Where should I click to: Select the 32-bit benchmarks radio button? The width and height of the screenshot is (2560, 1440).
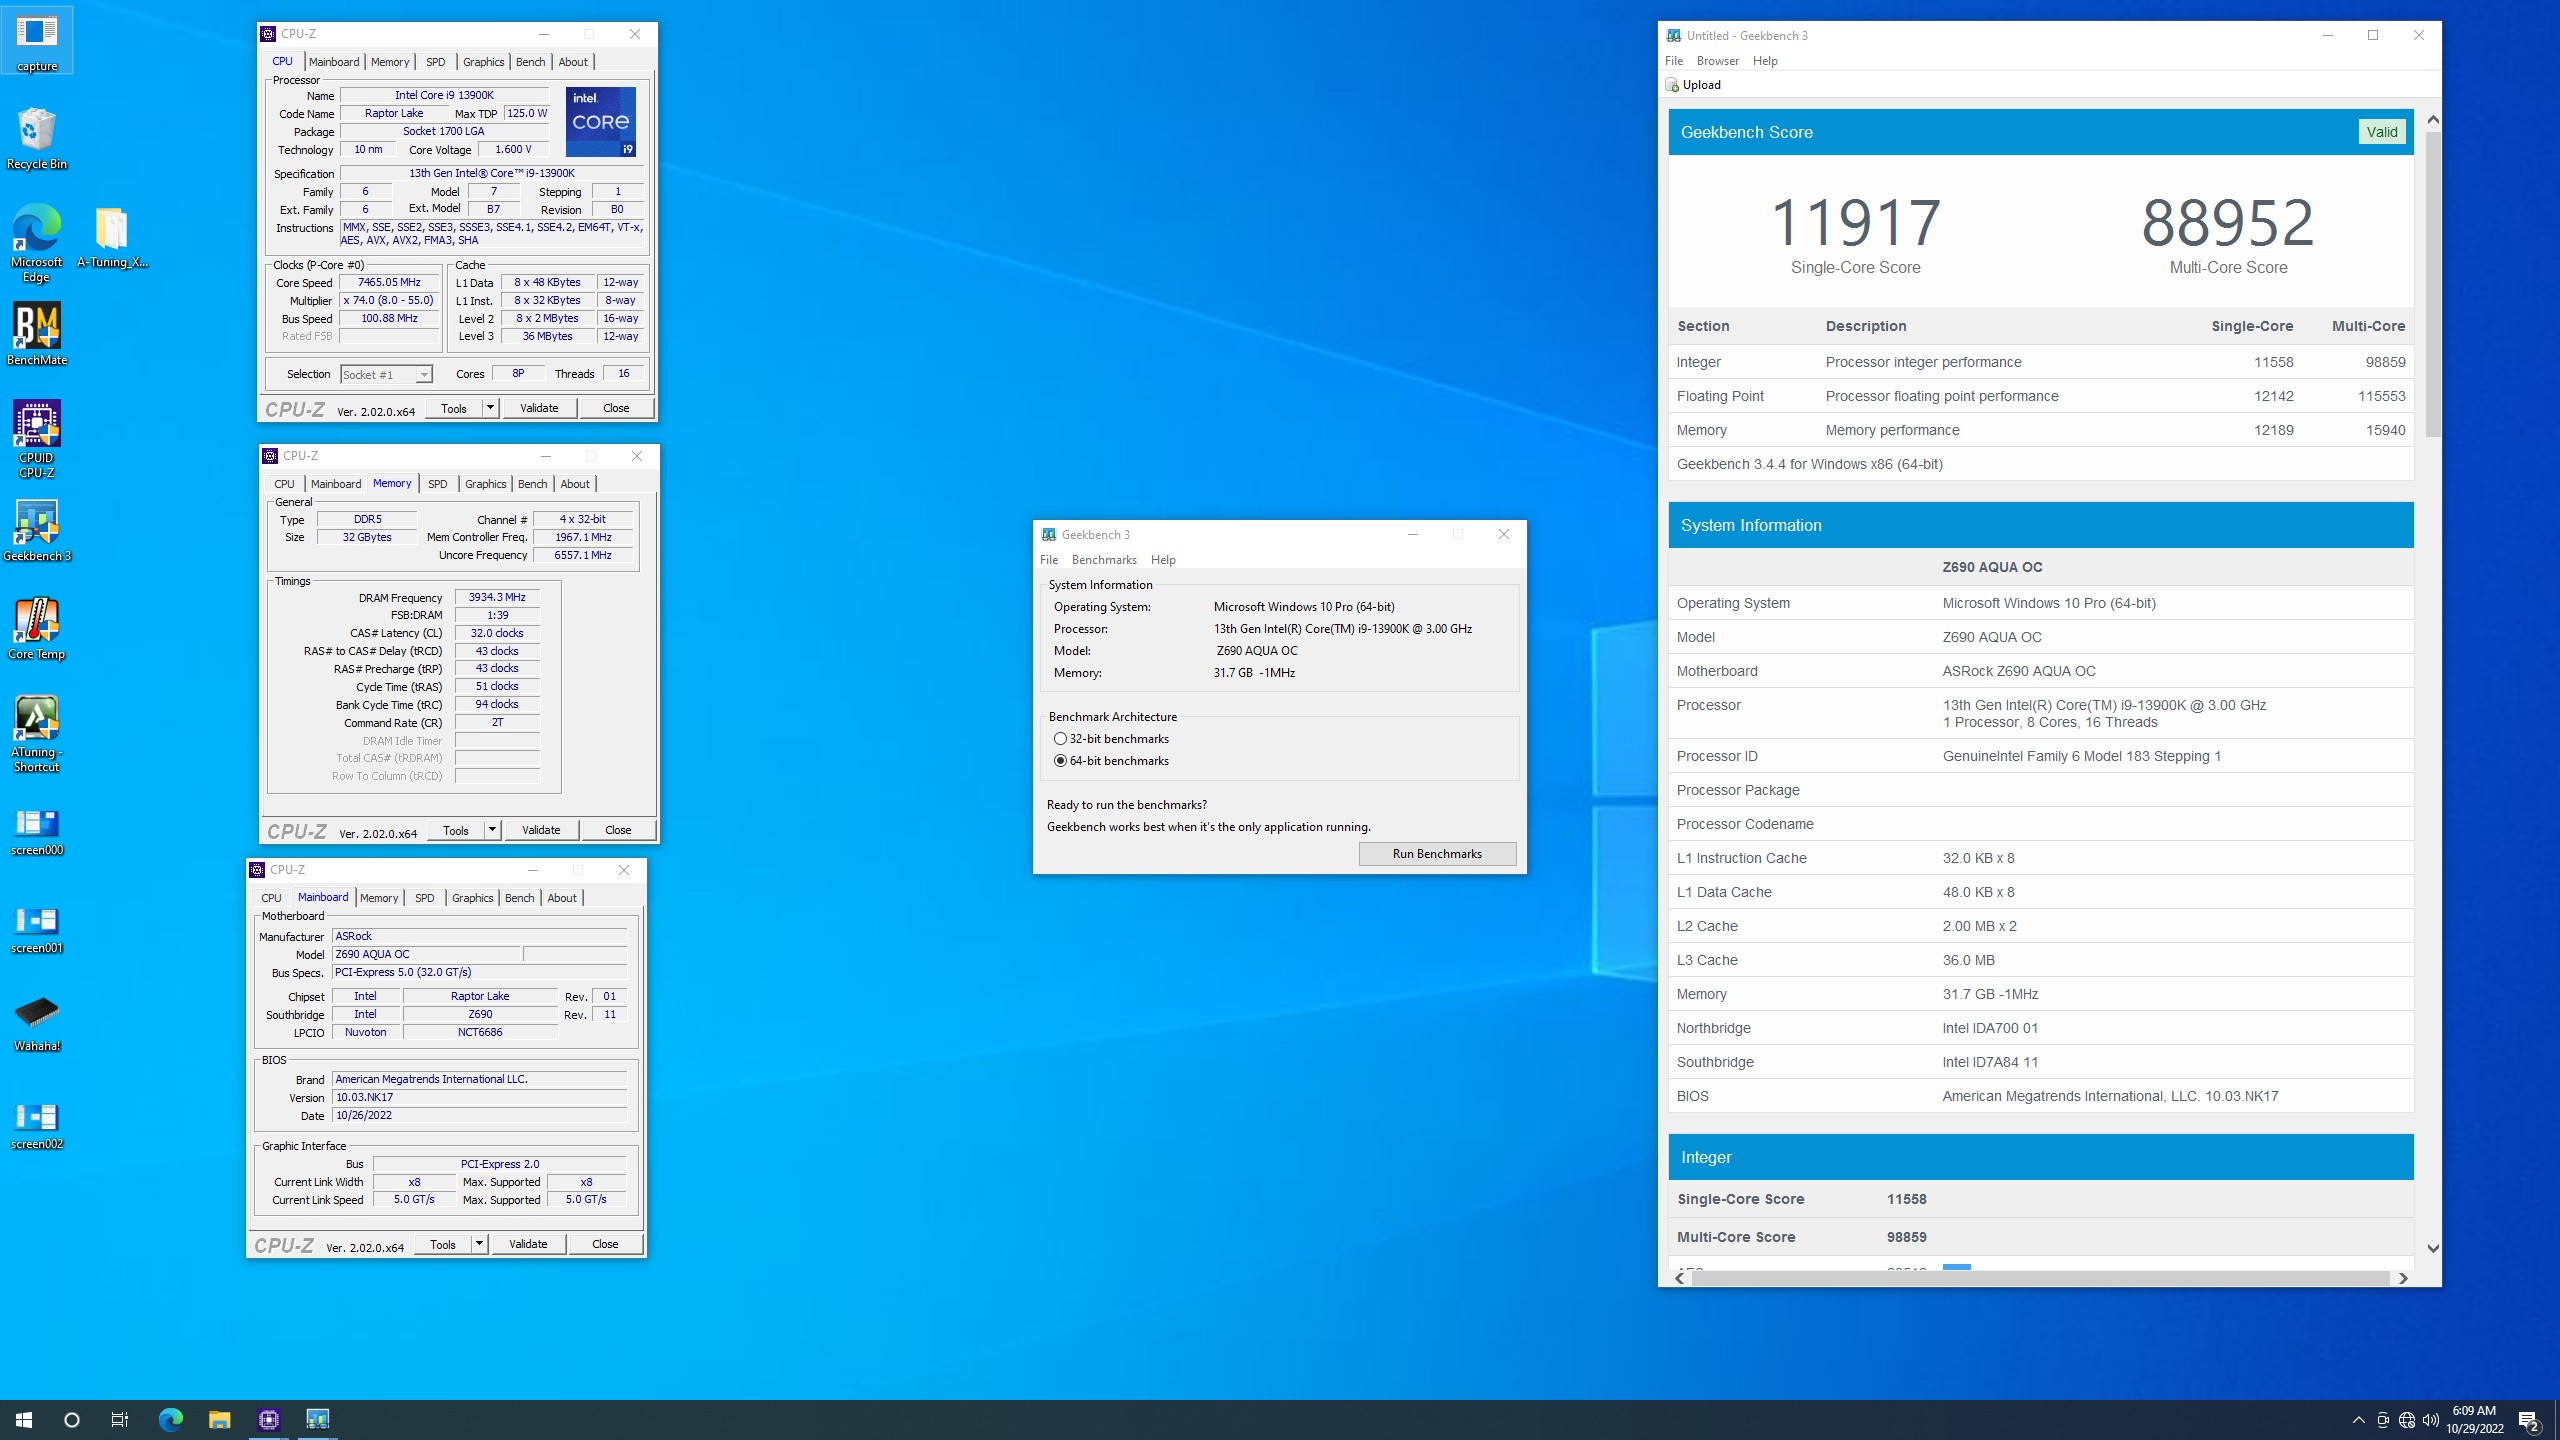pos(1060,739)
